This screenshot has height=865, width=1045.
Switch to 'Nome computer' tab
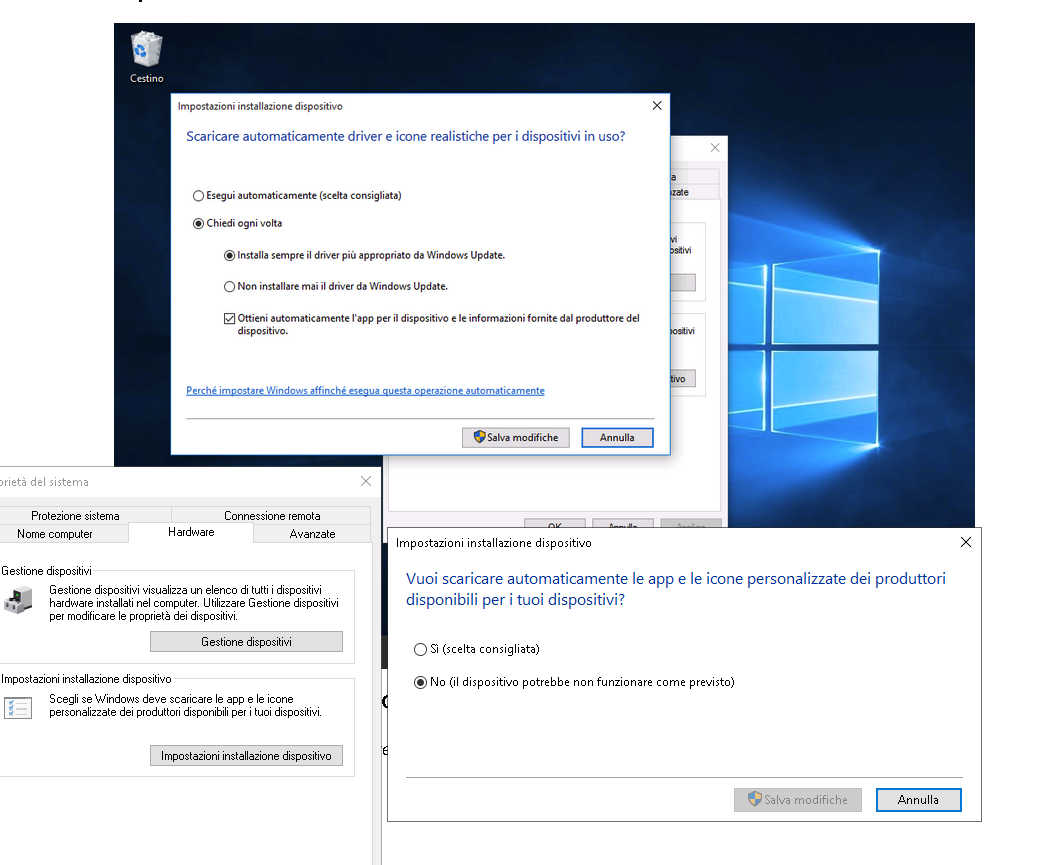click(x=55, y=534)
